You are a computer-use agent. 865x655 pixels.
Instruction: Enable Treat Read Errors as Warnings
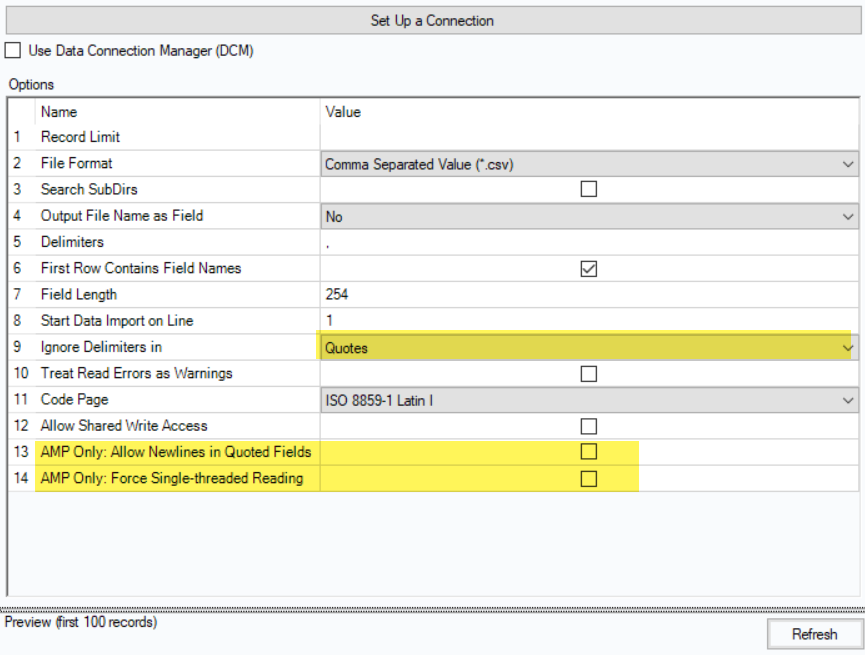coord(588,373)
